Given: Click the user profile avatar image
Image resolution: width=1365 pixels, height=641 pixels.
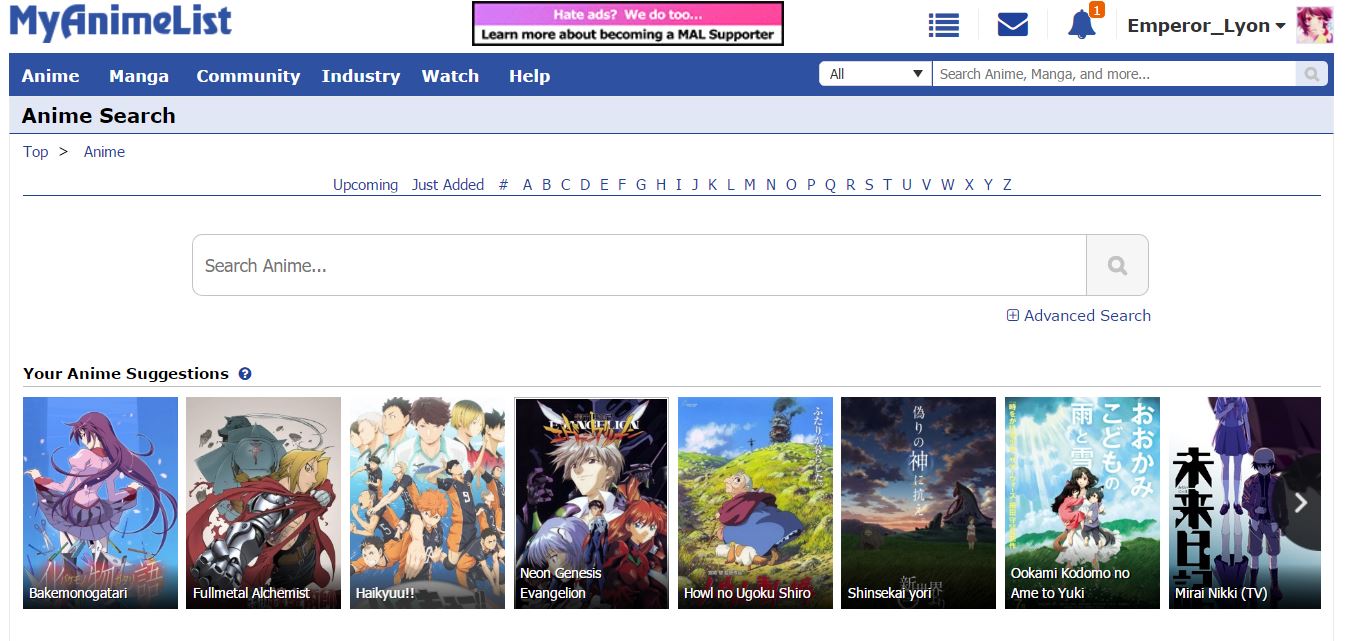Looking at the screenshot, I should [x=1314, y=25].
